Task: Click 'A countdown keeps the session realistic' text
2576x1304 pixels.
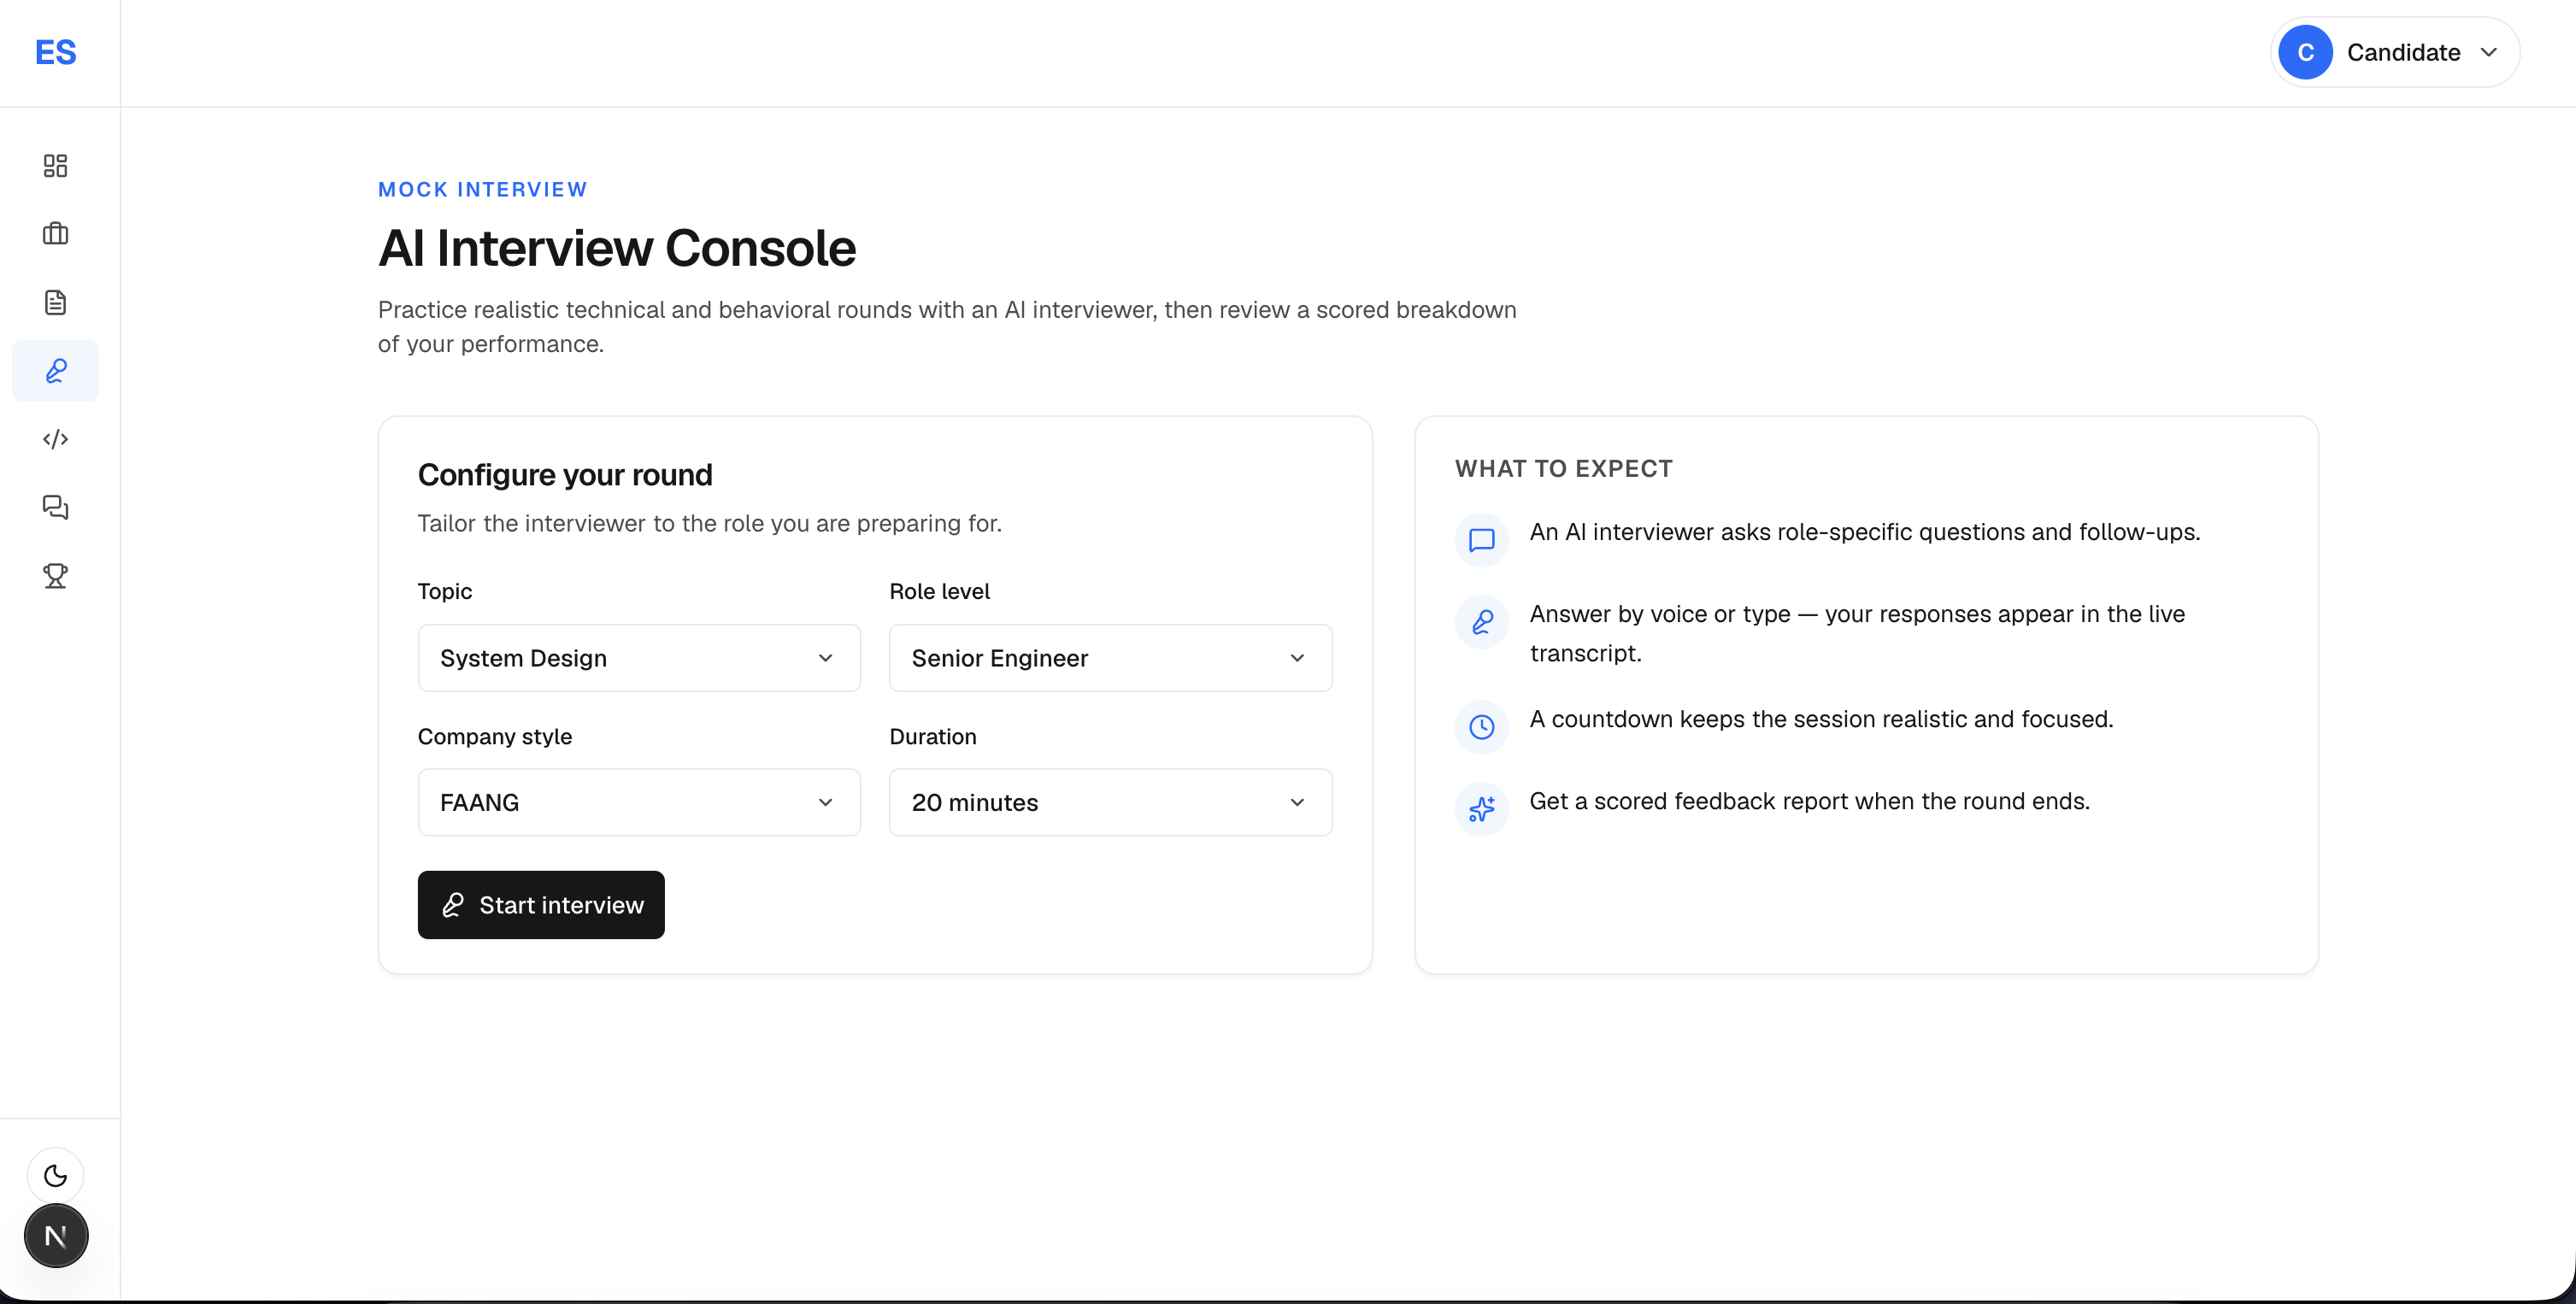Action: [x=1821, y=720]
